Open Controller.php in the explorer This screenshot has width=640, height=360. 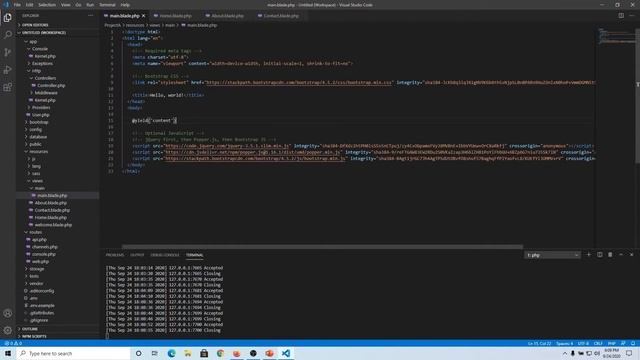(x=51, y=86)
